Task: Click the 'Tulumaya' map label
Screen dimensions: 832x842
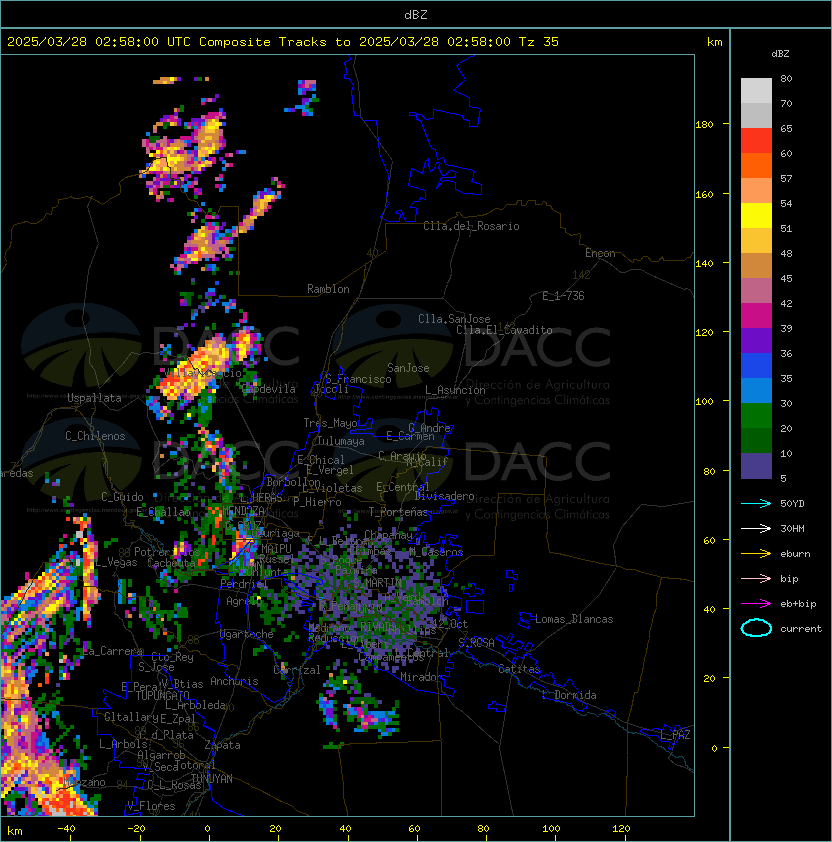Action: click(341, 441)
